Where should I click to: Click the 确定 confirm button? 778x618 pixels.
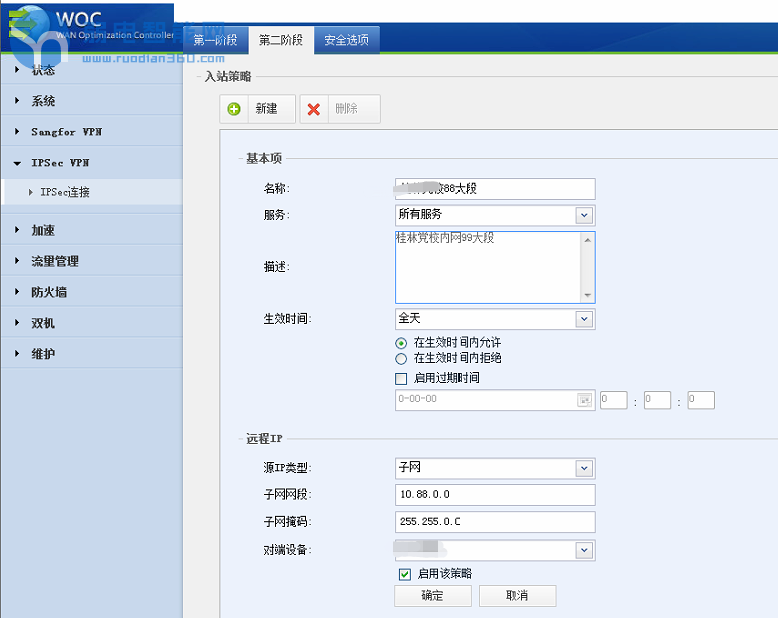(x=432, y=595)
